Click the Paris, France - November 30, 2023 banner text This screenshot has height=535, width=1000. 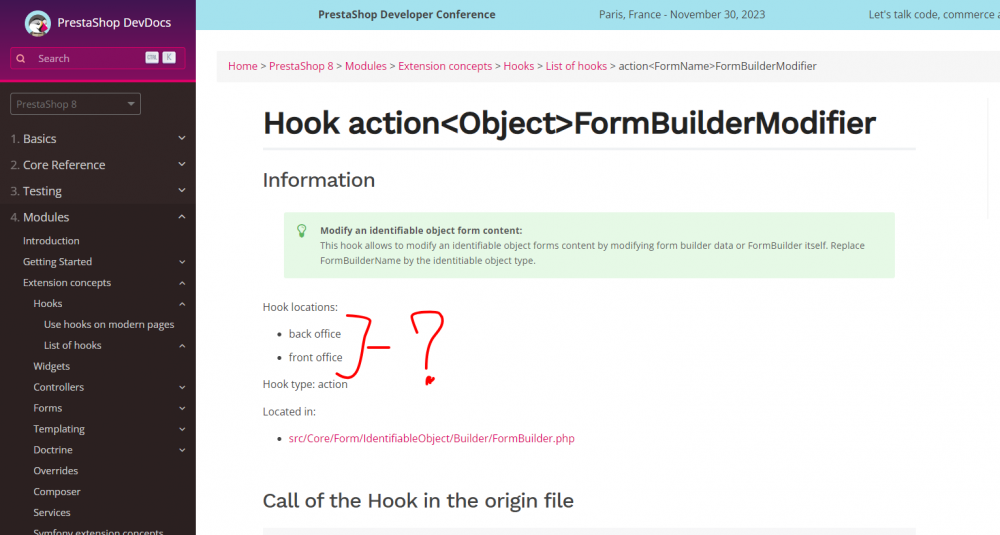click(682, 14)
